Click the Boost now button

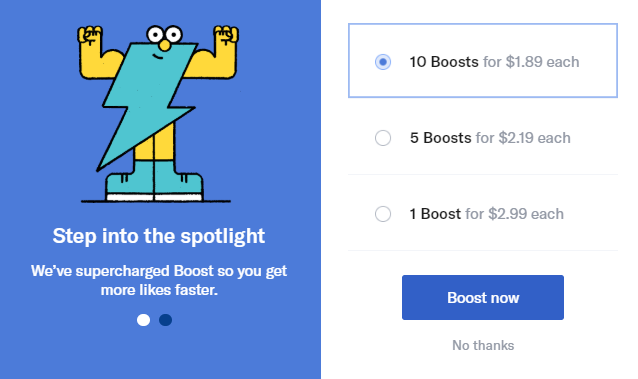(483, 298)
